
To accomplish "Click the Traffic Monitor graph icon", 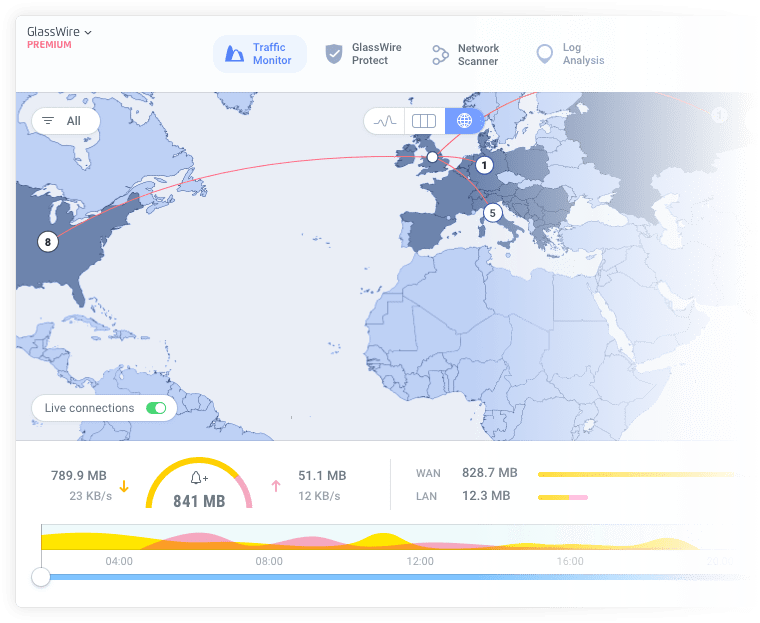I will pos(235,54).
